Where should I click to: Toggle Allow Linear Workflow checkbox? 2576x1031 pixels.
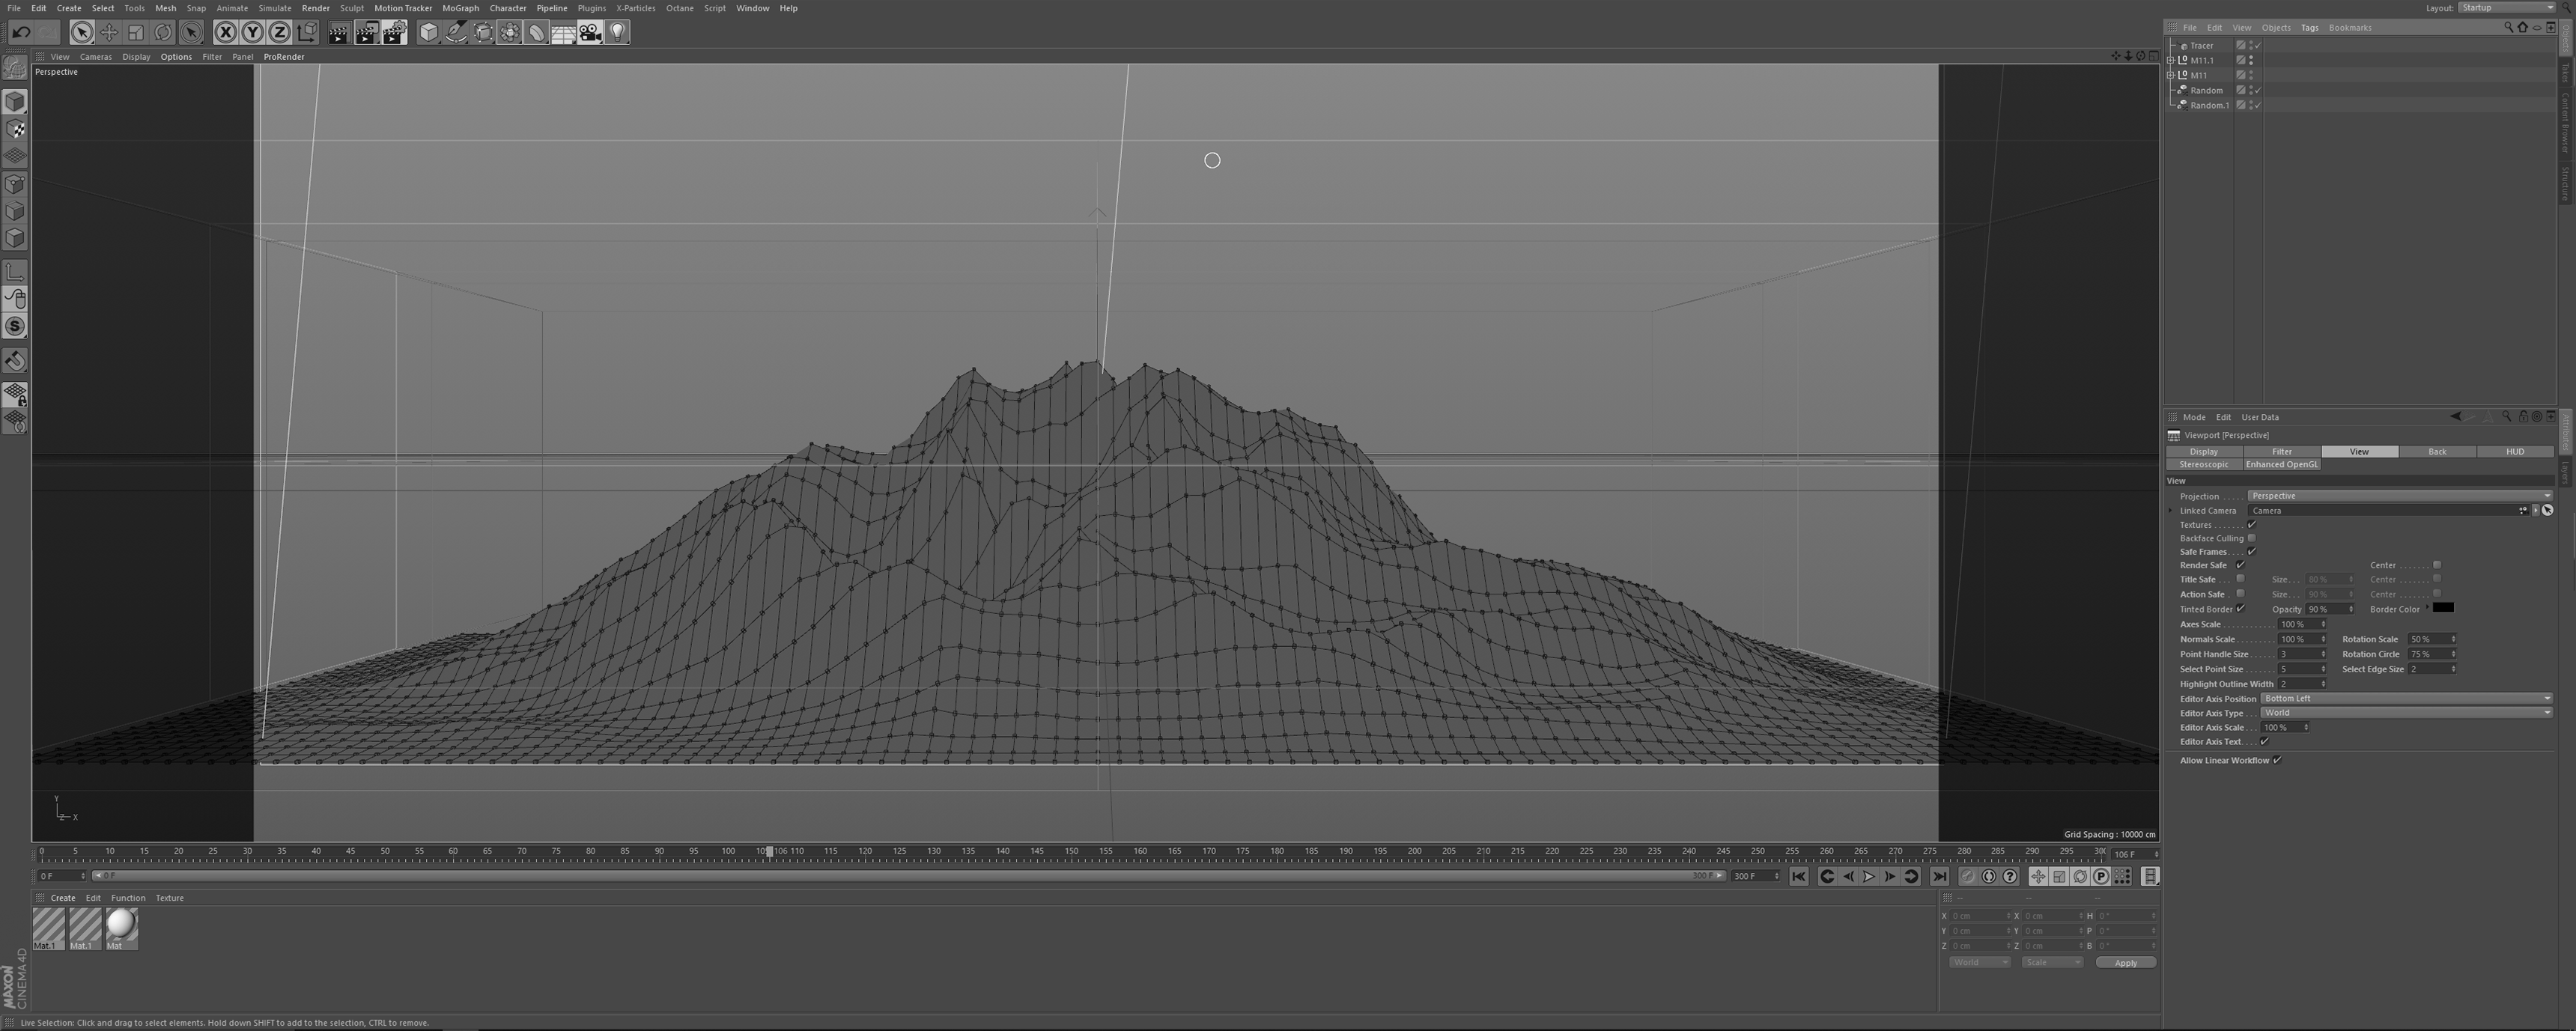2277,761
